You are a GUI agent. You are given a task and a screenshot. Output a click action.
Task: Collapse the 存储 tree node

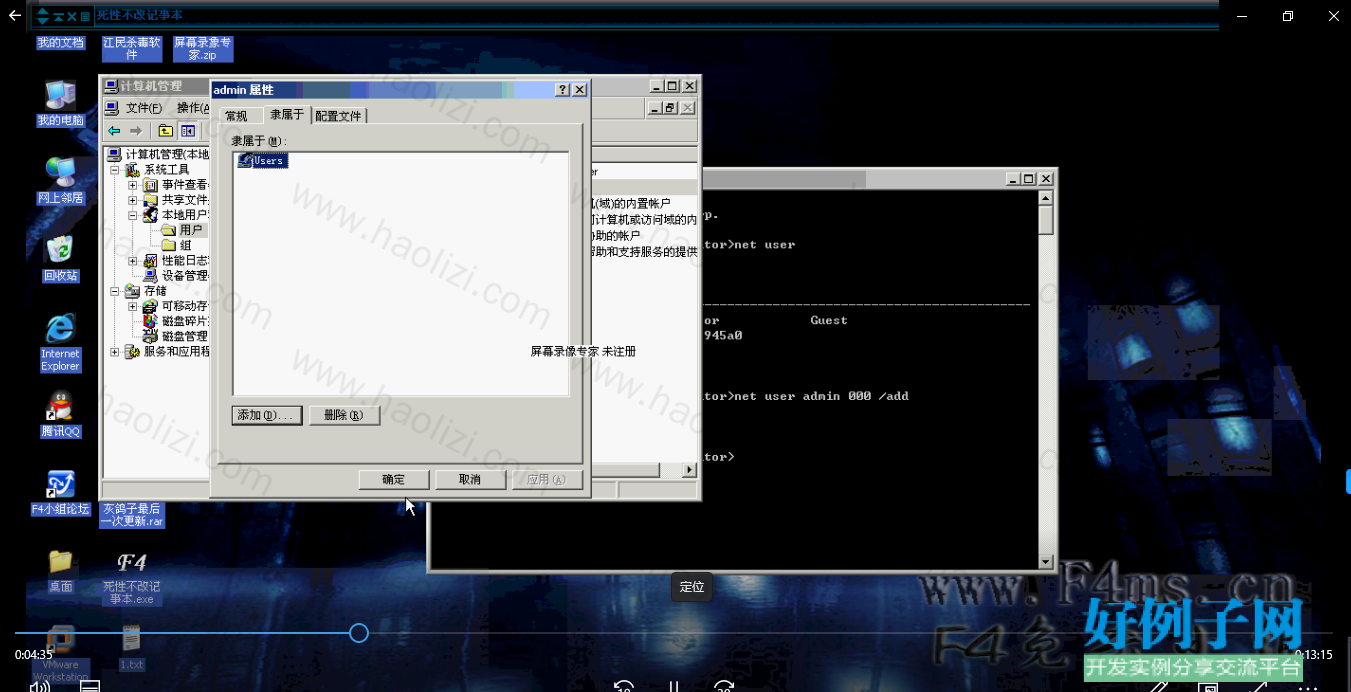pos(115,291)
